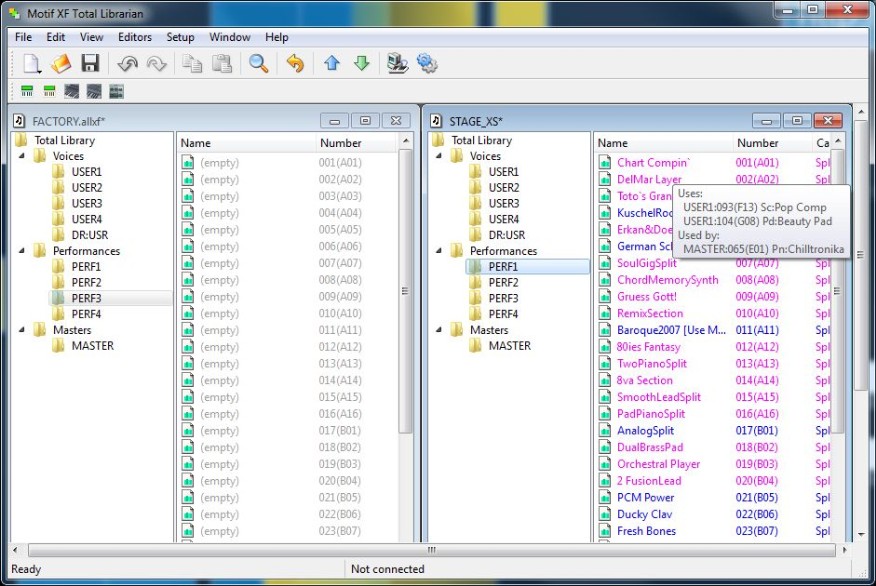Open the Window menu
876x586 pixels.
(230, 37)
